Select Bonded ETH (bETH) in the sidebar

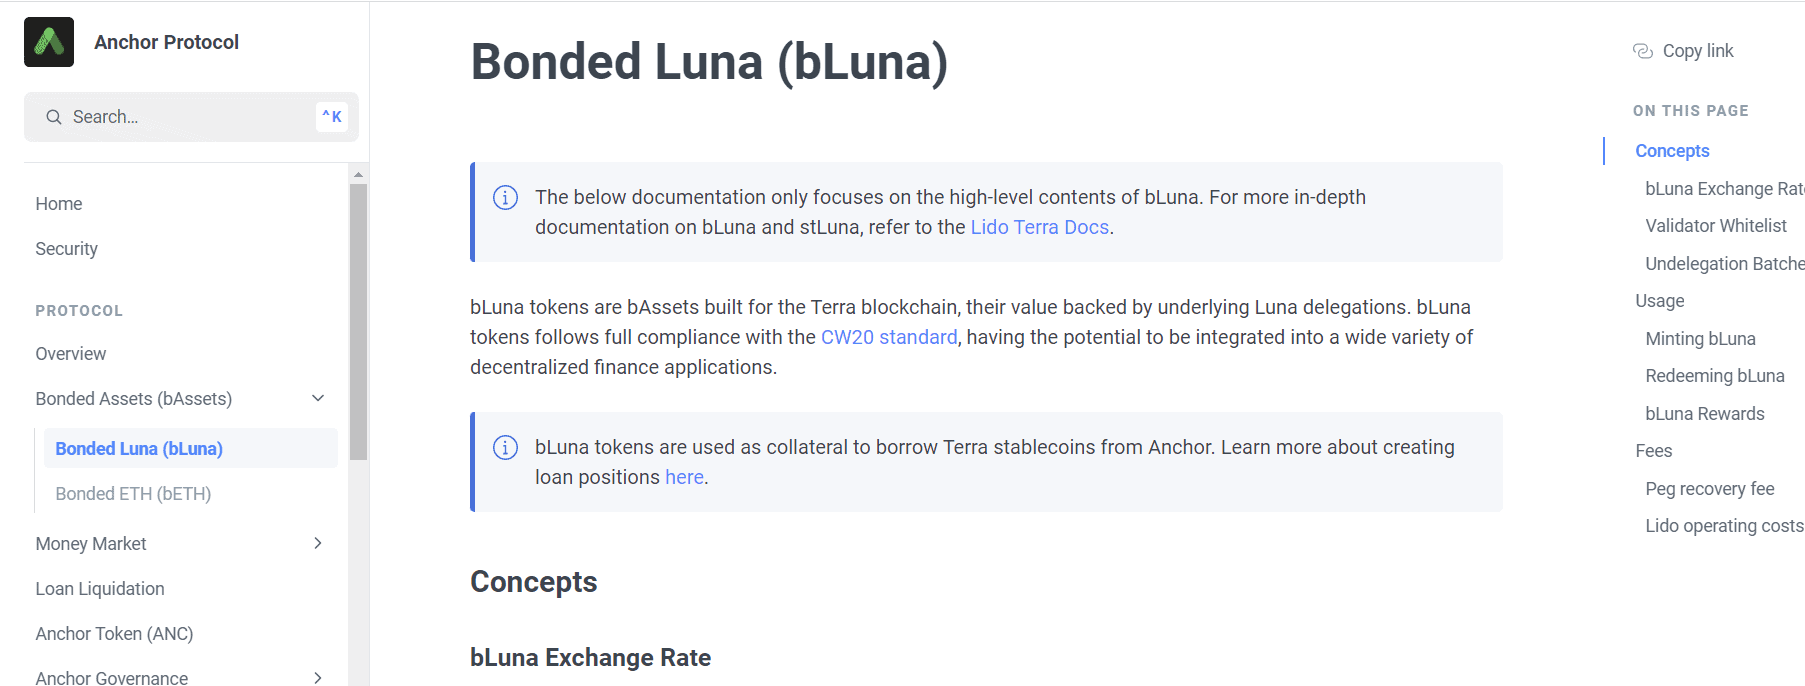click(132, 493)
